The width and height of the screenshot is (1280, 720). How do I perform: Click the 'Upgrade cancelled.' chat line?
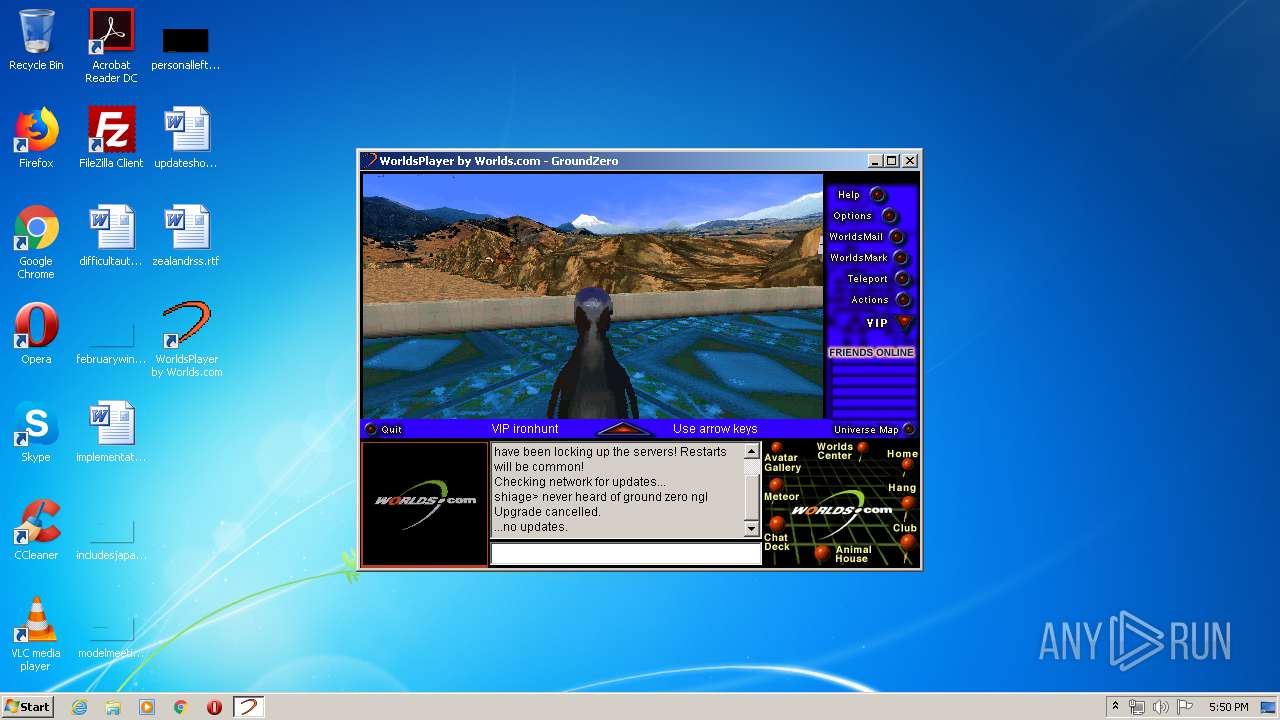[x=547, y=512]
